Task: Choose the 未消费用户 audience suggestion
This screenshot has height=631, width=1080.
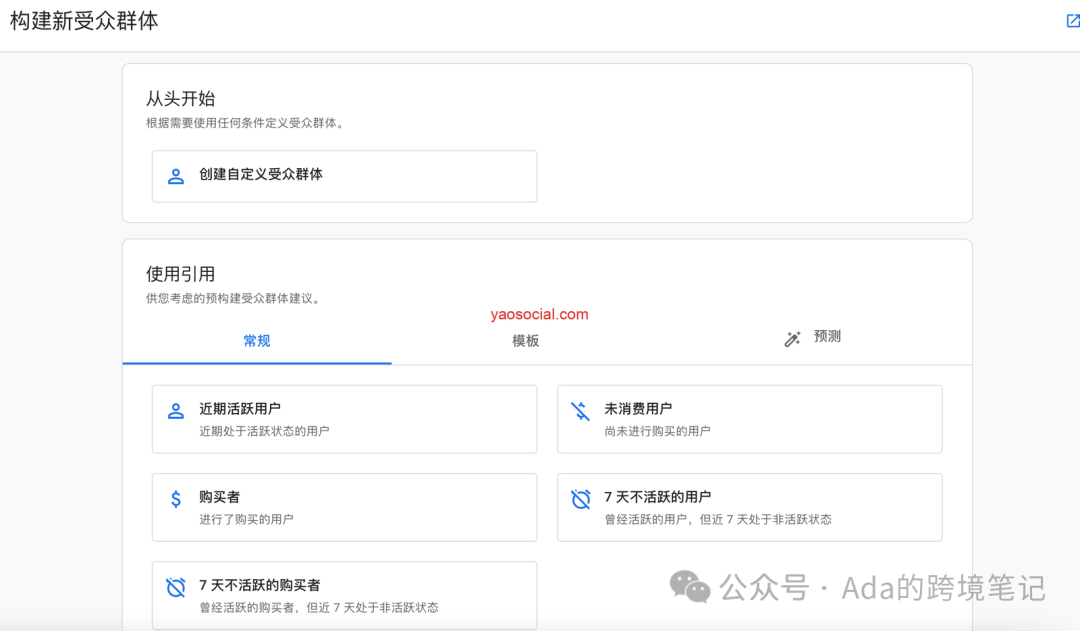Action: [x=750, y=419]
